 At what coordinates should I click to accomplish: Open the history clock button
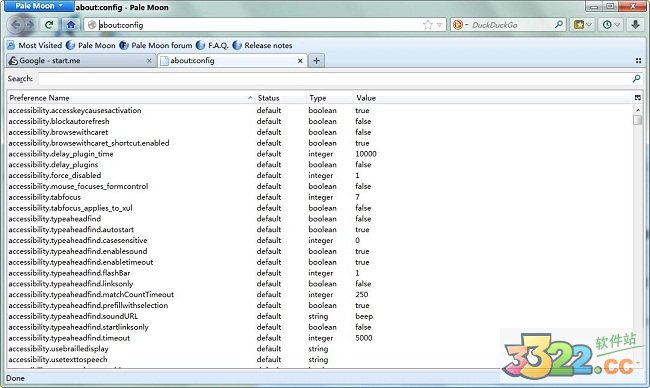[611, 25]
